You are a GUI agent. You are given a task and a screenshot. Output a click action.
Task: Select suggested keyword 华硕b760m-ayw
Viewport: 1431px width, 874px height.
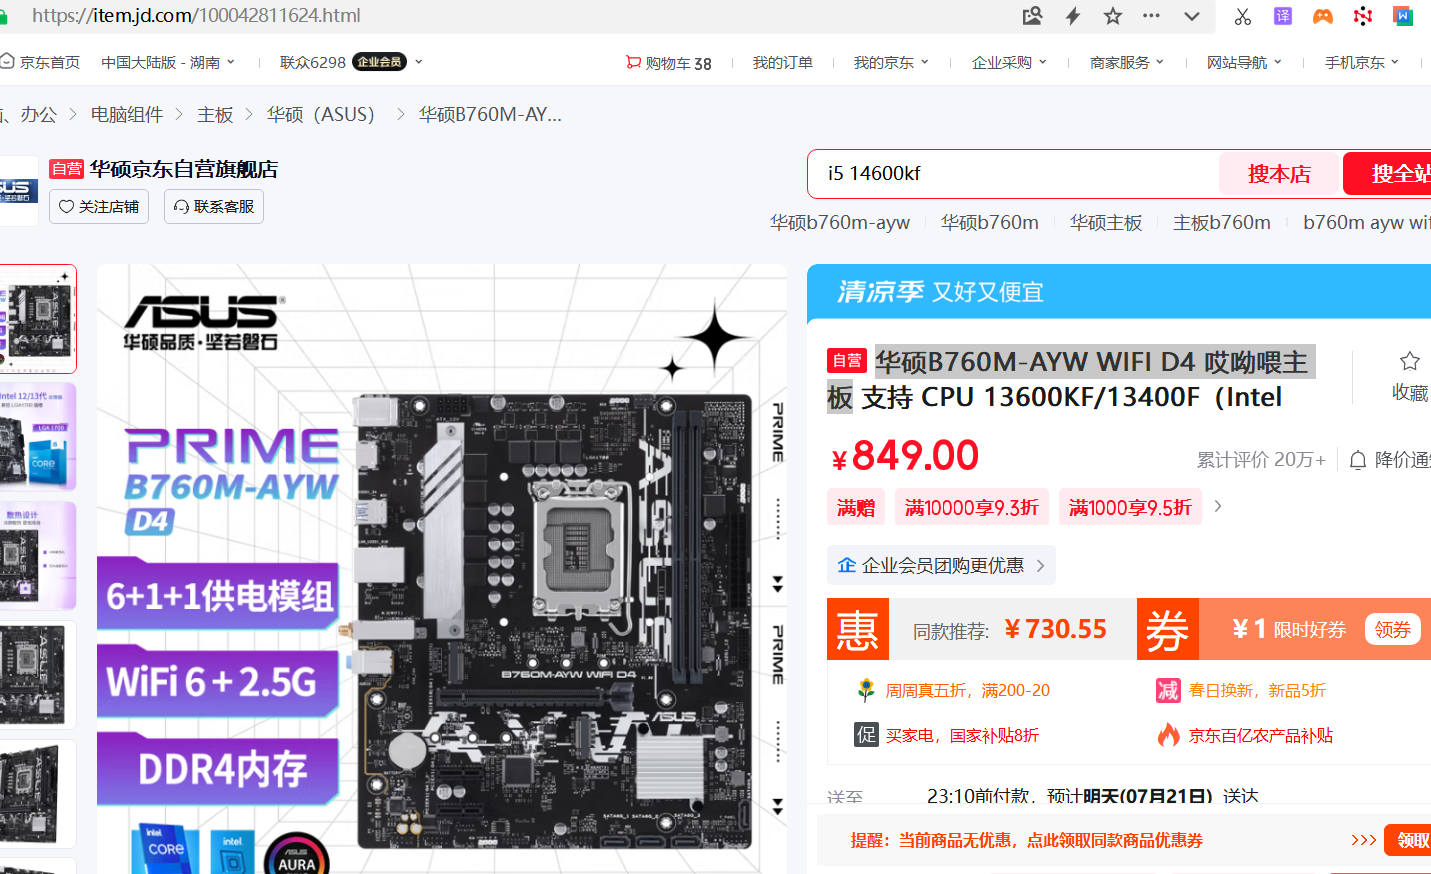(x=840, y=222)
